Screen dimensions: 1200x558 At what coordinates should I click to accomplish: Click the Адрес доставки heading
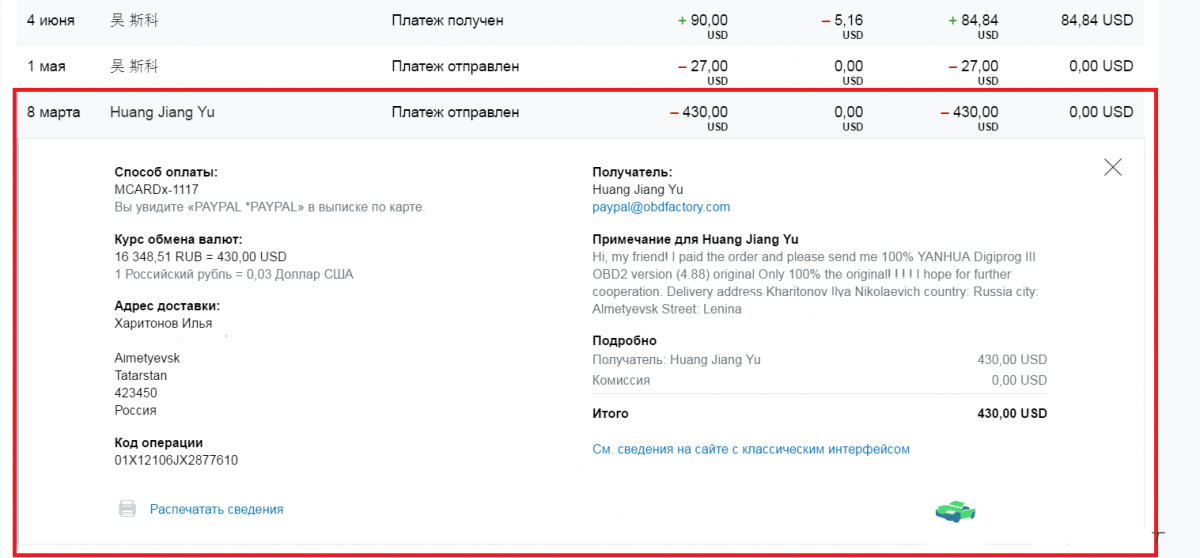(167, 306)
